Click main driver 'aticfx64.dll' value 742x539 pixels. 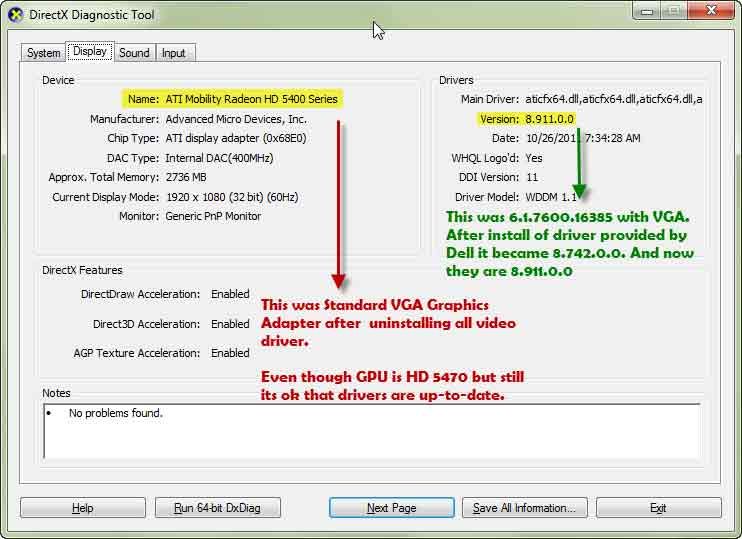click(614, 99)
